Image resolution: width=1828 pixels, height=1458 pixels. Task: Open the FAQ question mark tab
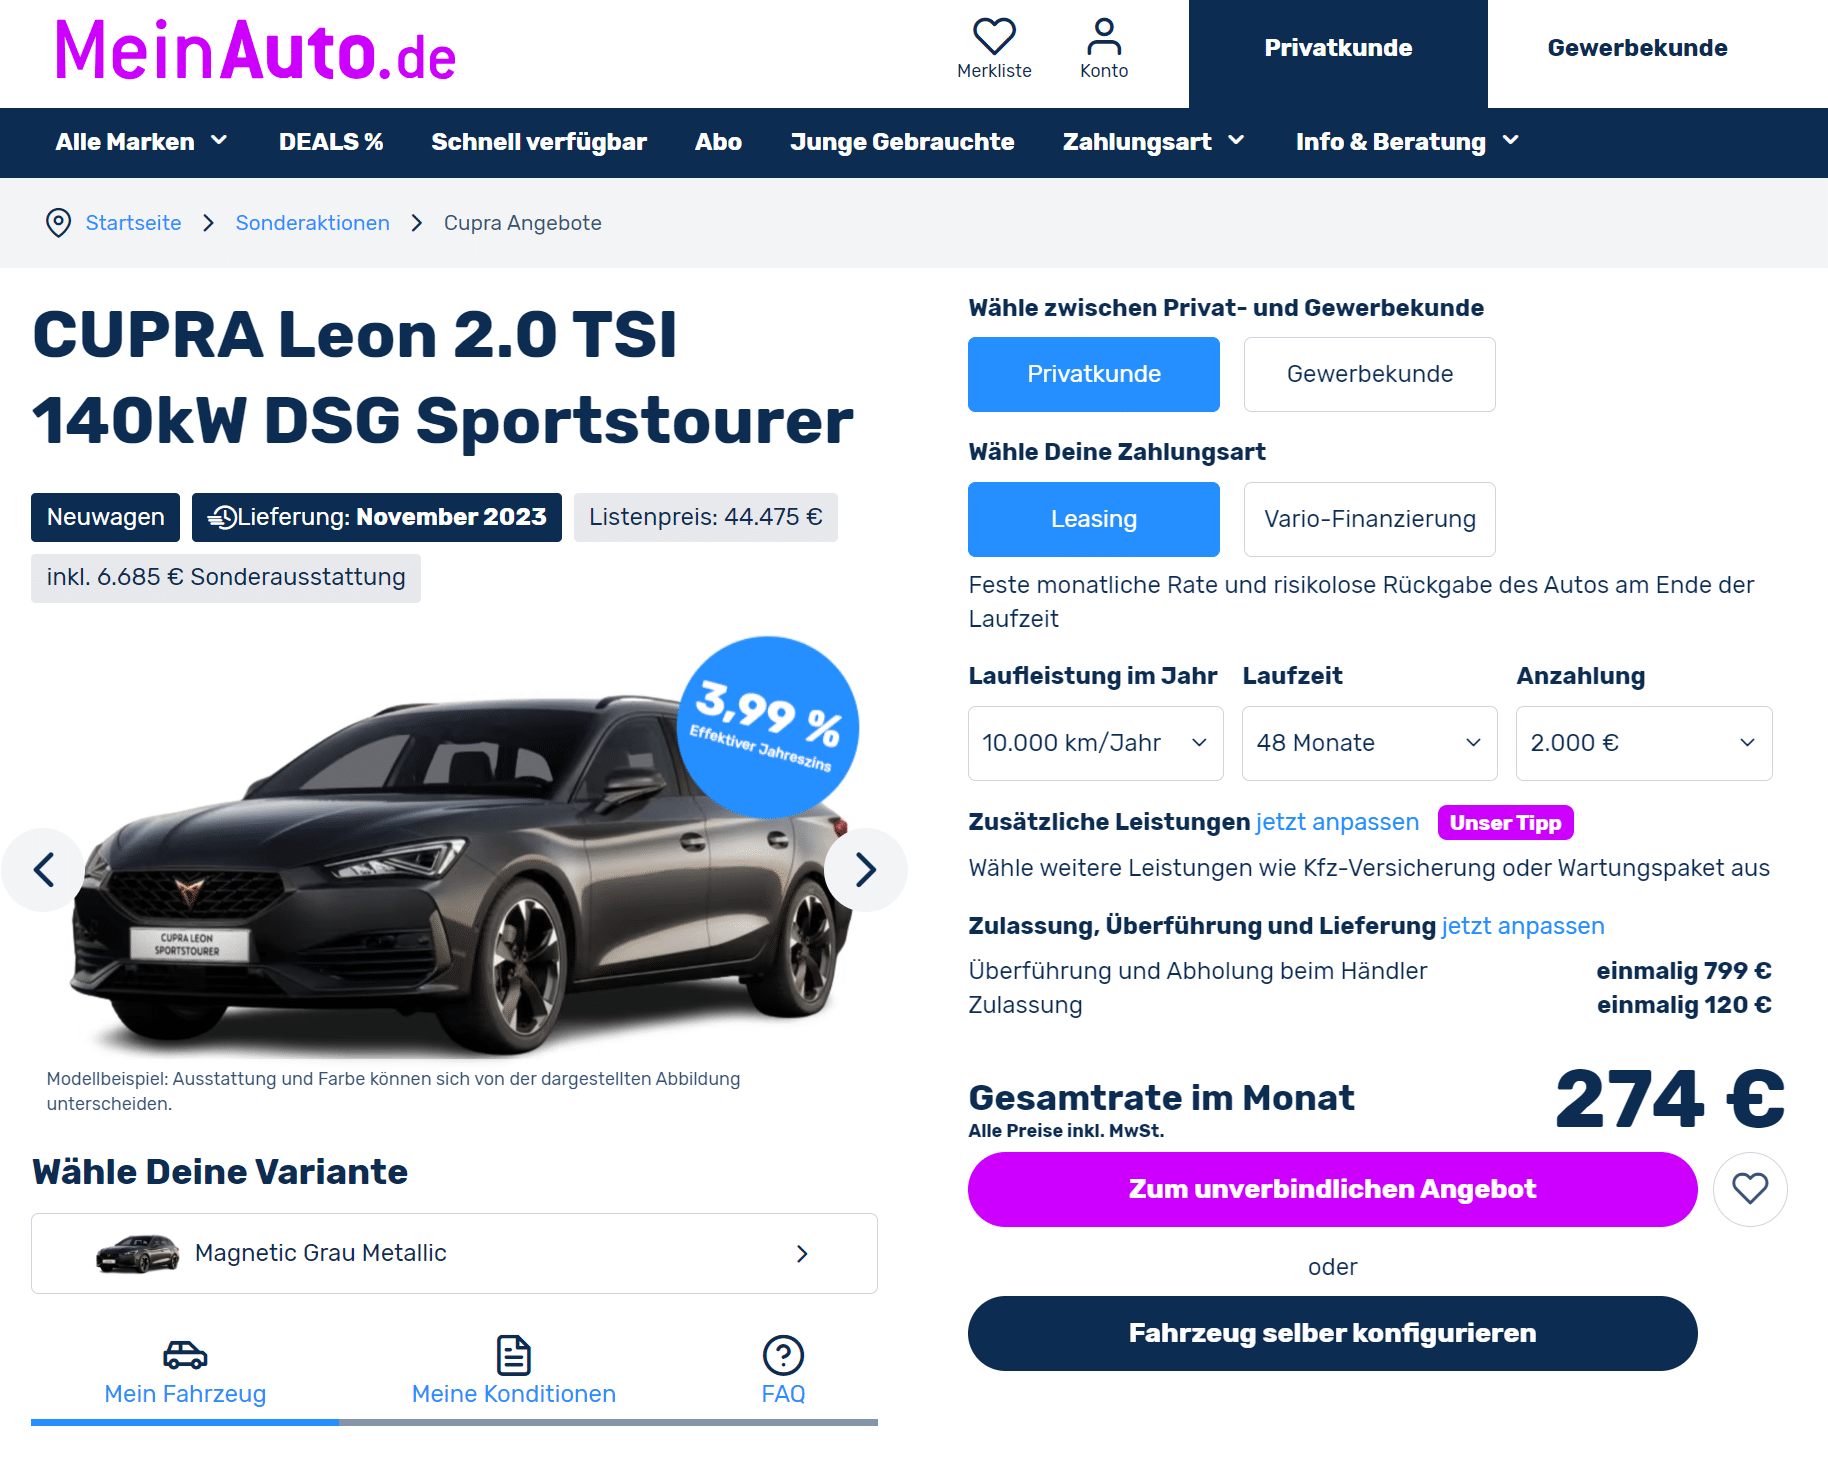point(783,1370)
